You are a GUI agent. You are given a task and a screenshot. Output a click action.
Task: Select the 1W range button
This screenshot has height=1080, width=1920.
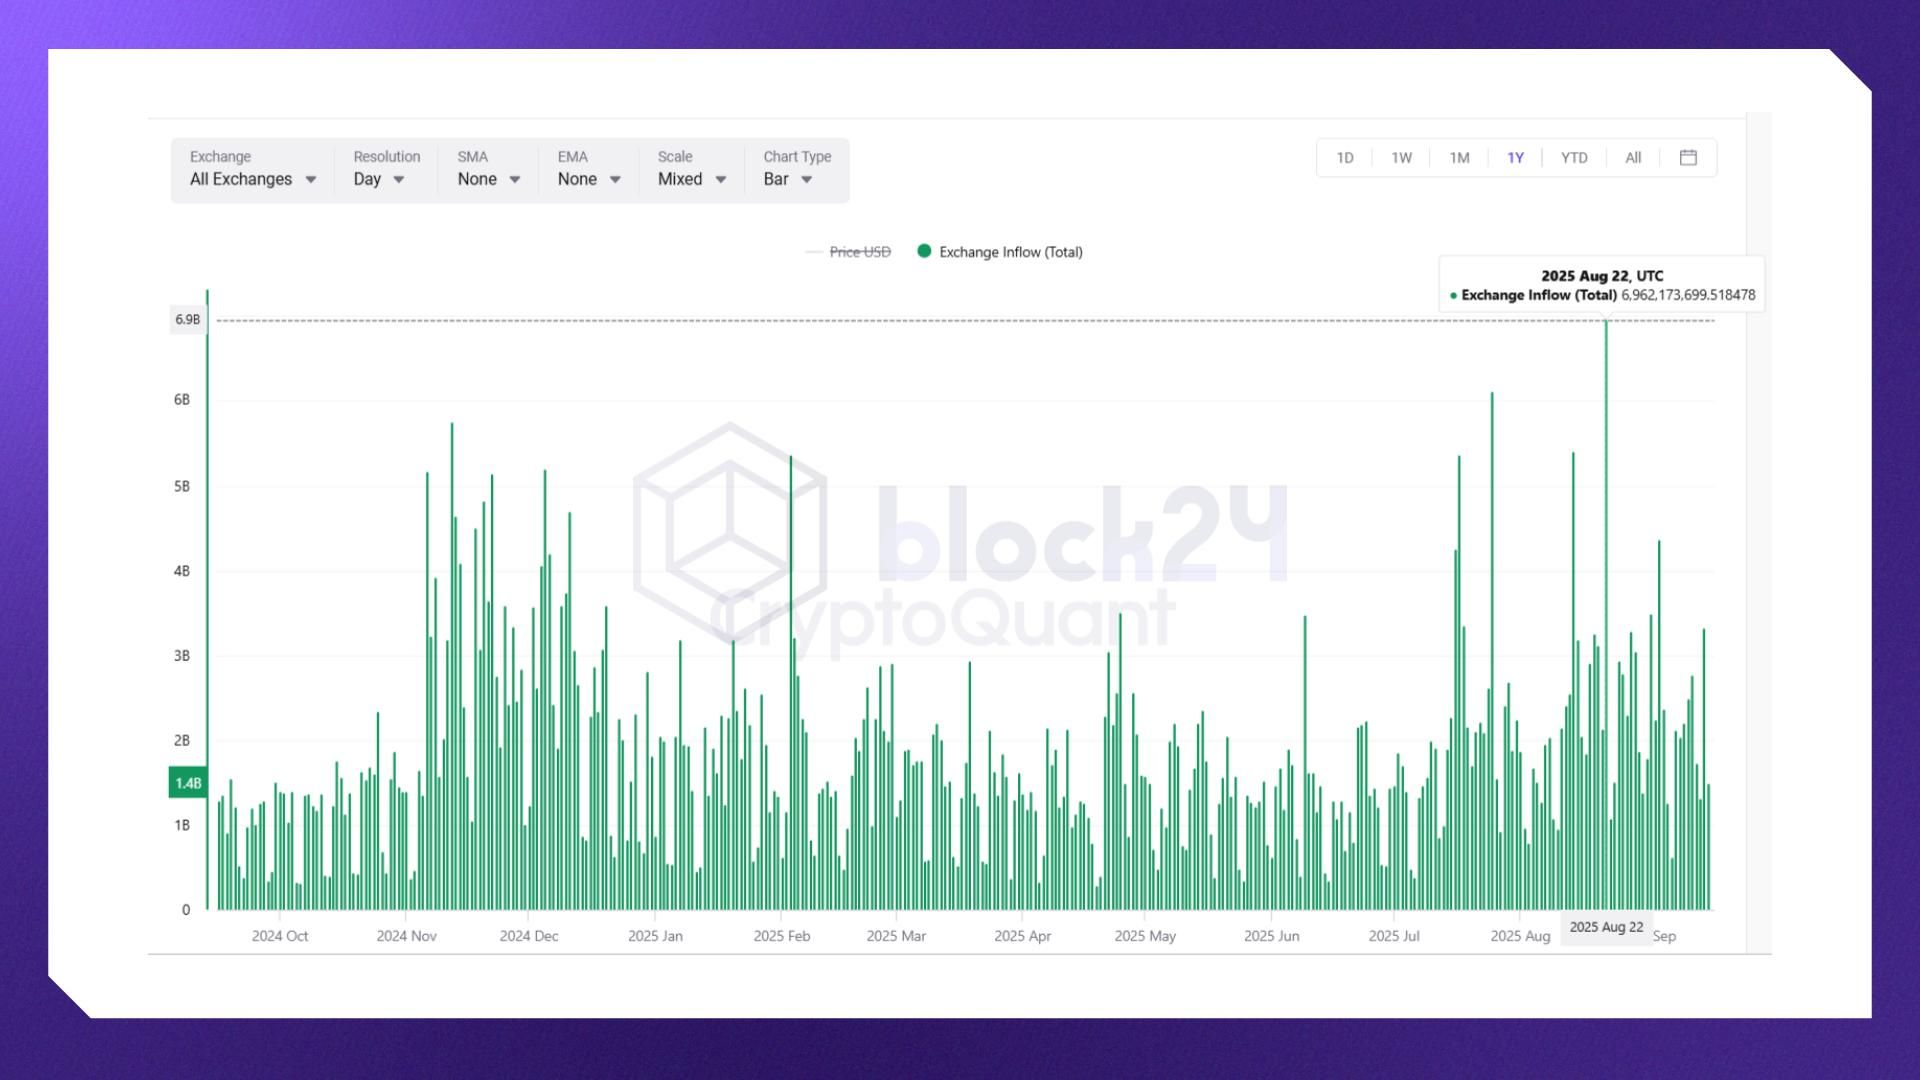[1401, 157]
